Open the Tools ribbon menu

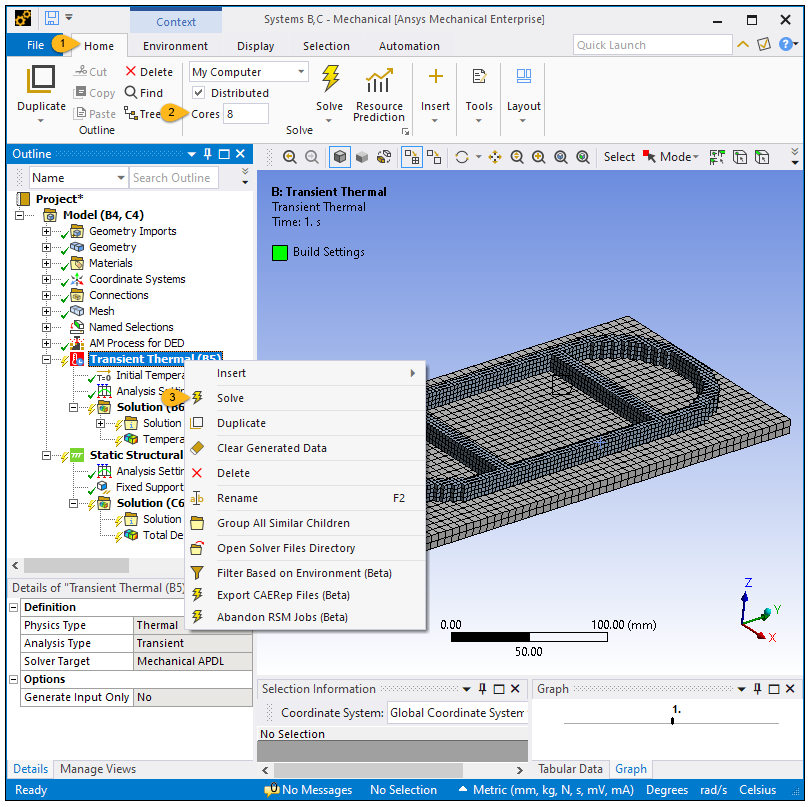[479, 96]
